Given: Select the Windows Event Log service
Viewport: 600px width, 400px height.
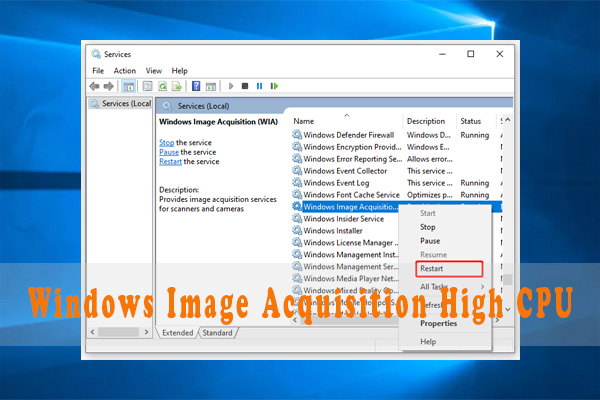Looking at the screenshot, I should coord(397,183).
